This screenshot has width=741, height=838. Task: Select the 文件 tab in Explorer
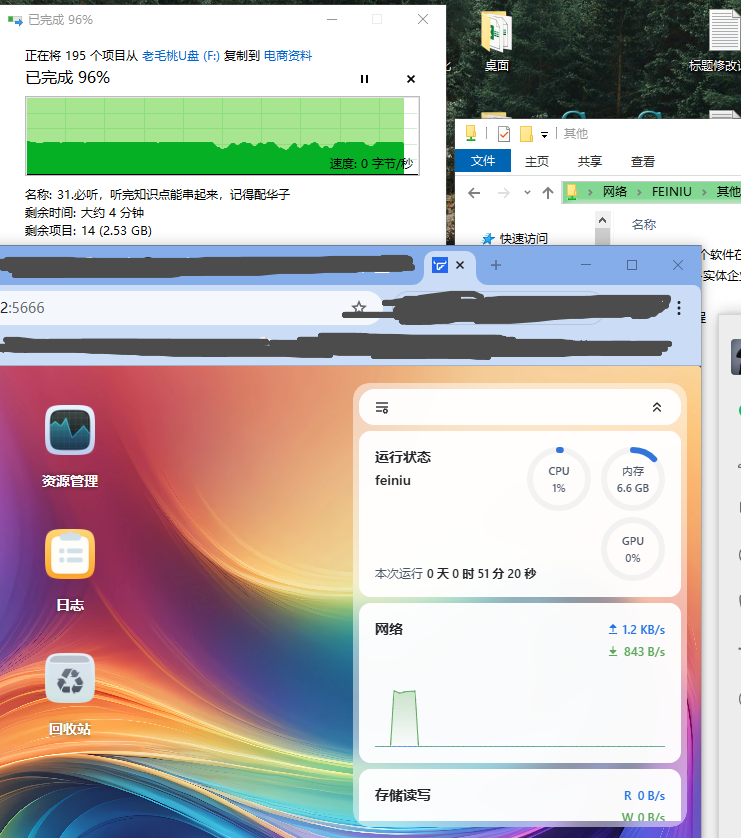[x=483, y=161]
